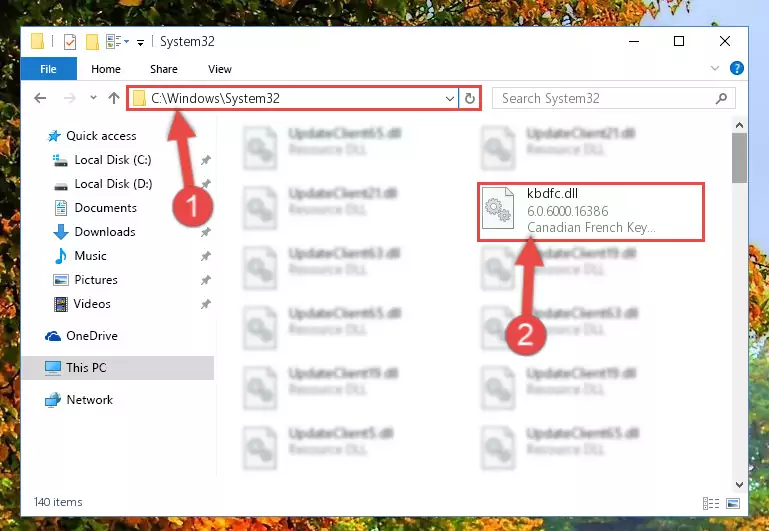Open Downloads in navigation pane
Viewport: 769px width, 531px height.
pyautogui.click(x=104, y=232)
